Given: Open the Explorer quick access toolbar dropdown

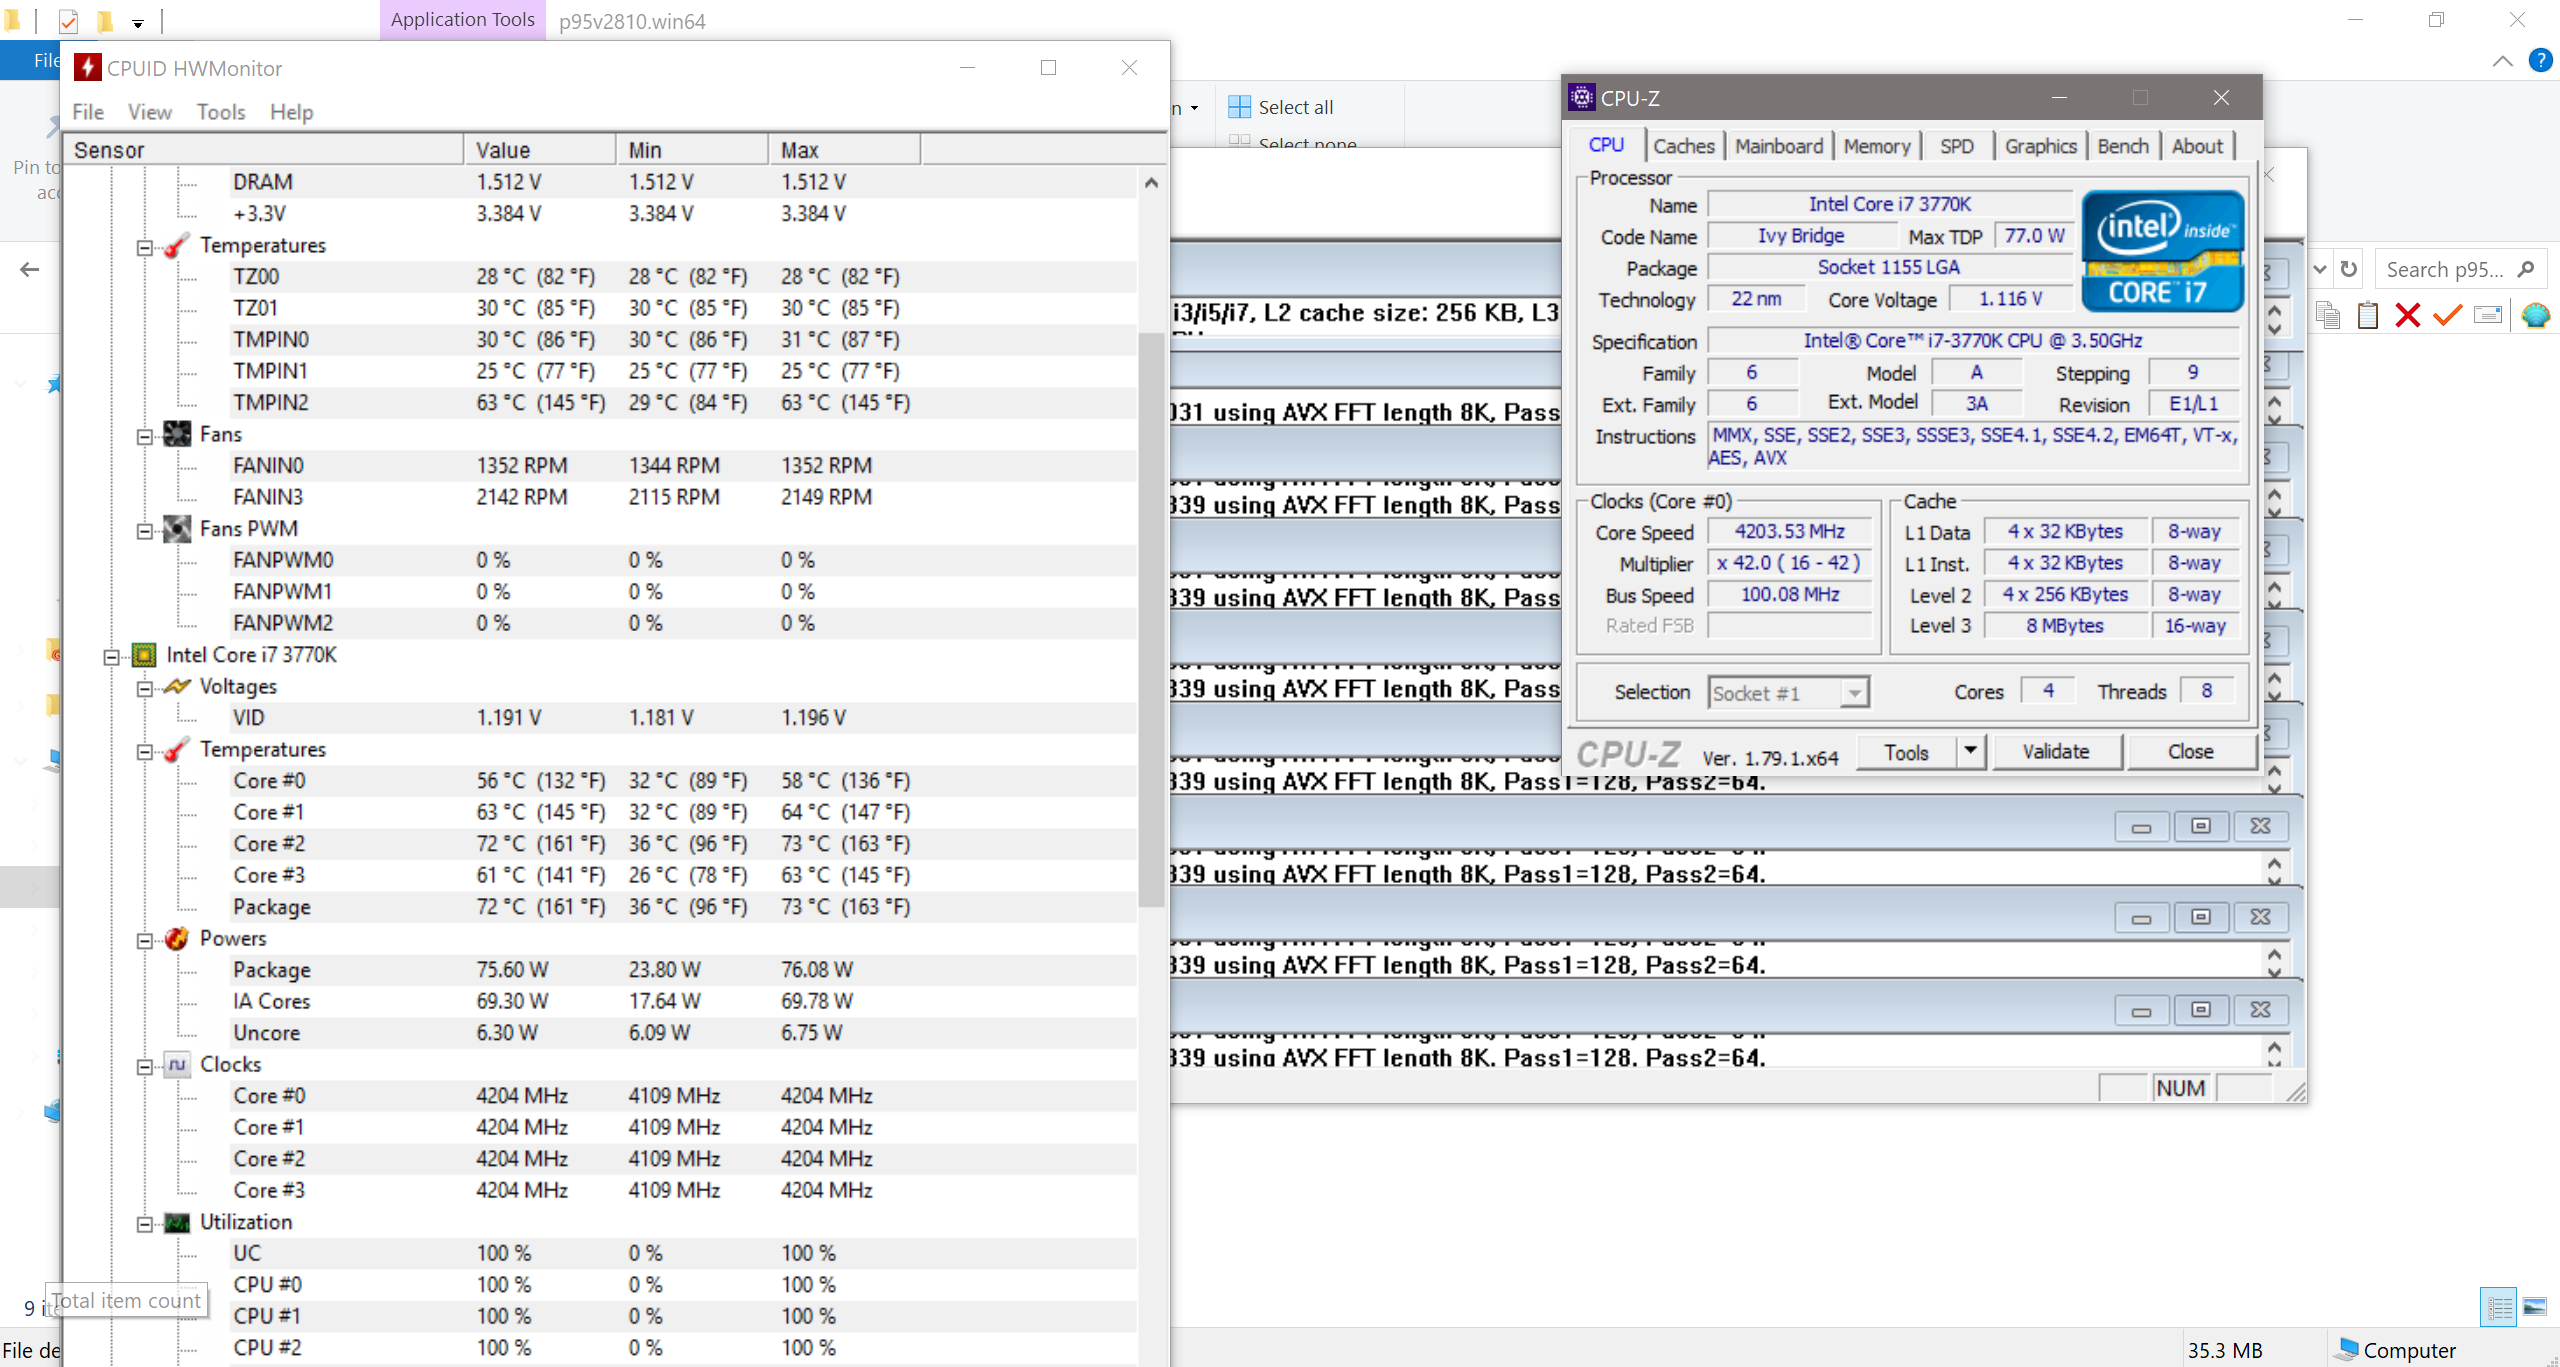Looking at the screenshot, I should coord(138,22).
